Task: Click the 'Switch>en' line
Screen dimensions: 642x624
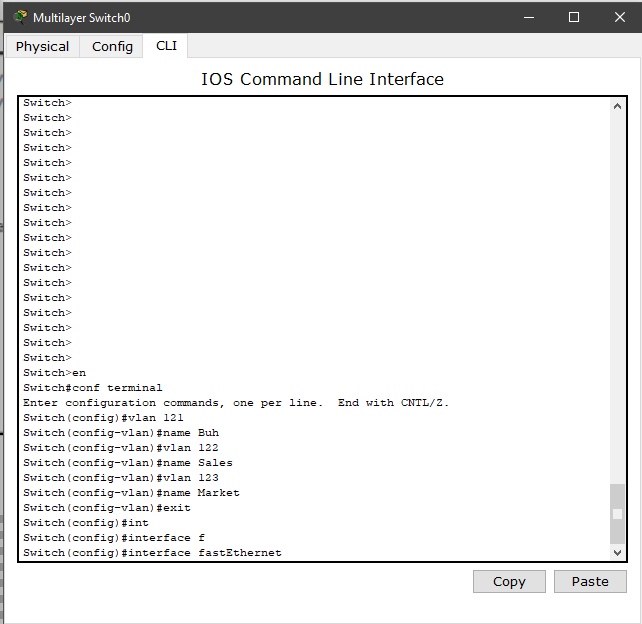Action: tap(54, 373)
